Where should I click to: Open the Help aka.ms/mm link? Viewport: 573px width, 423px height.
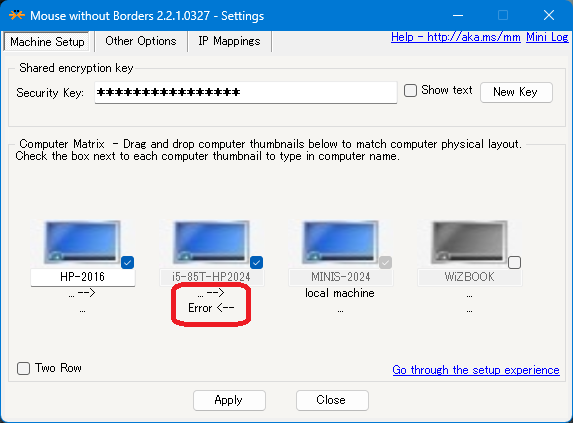point(455,37)
